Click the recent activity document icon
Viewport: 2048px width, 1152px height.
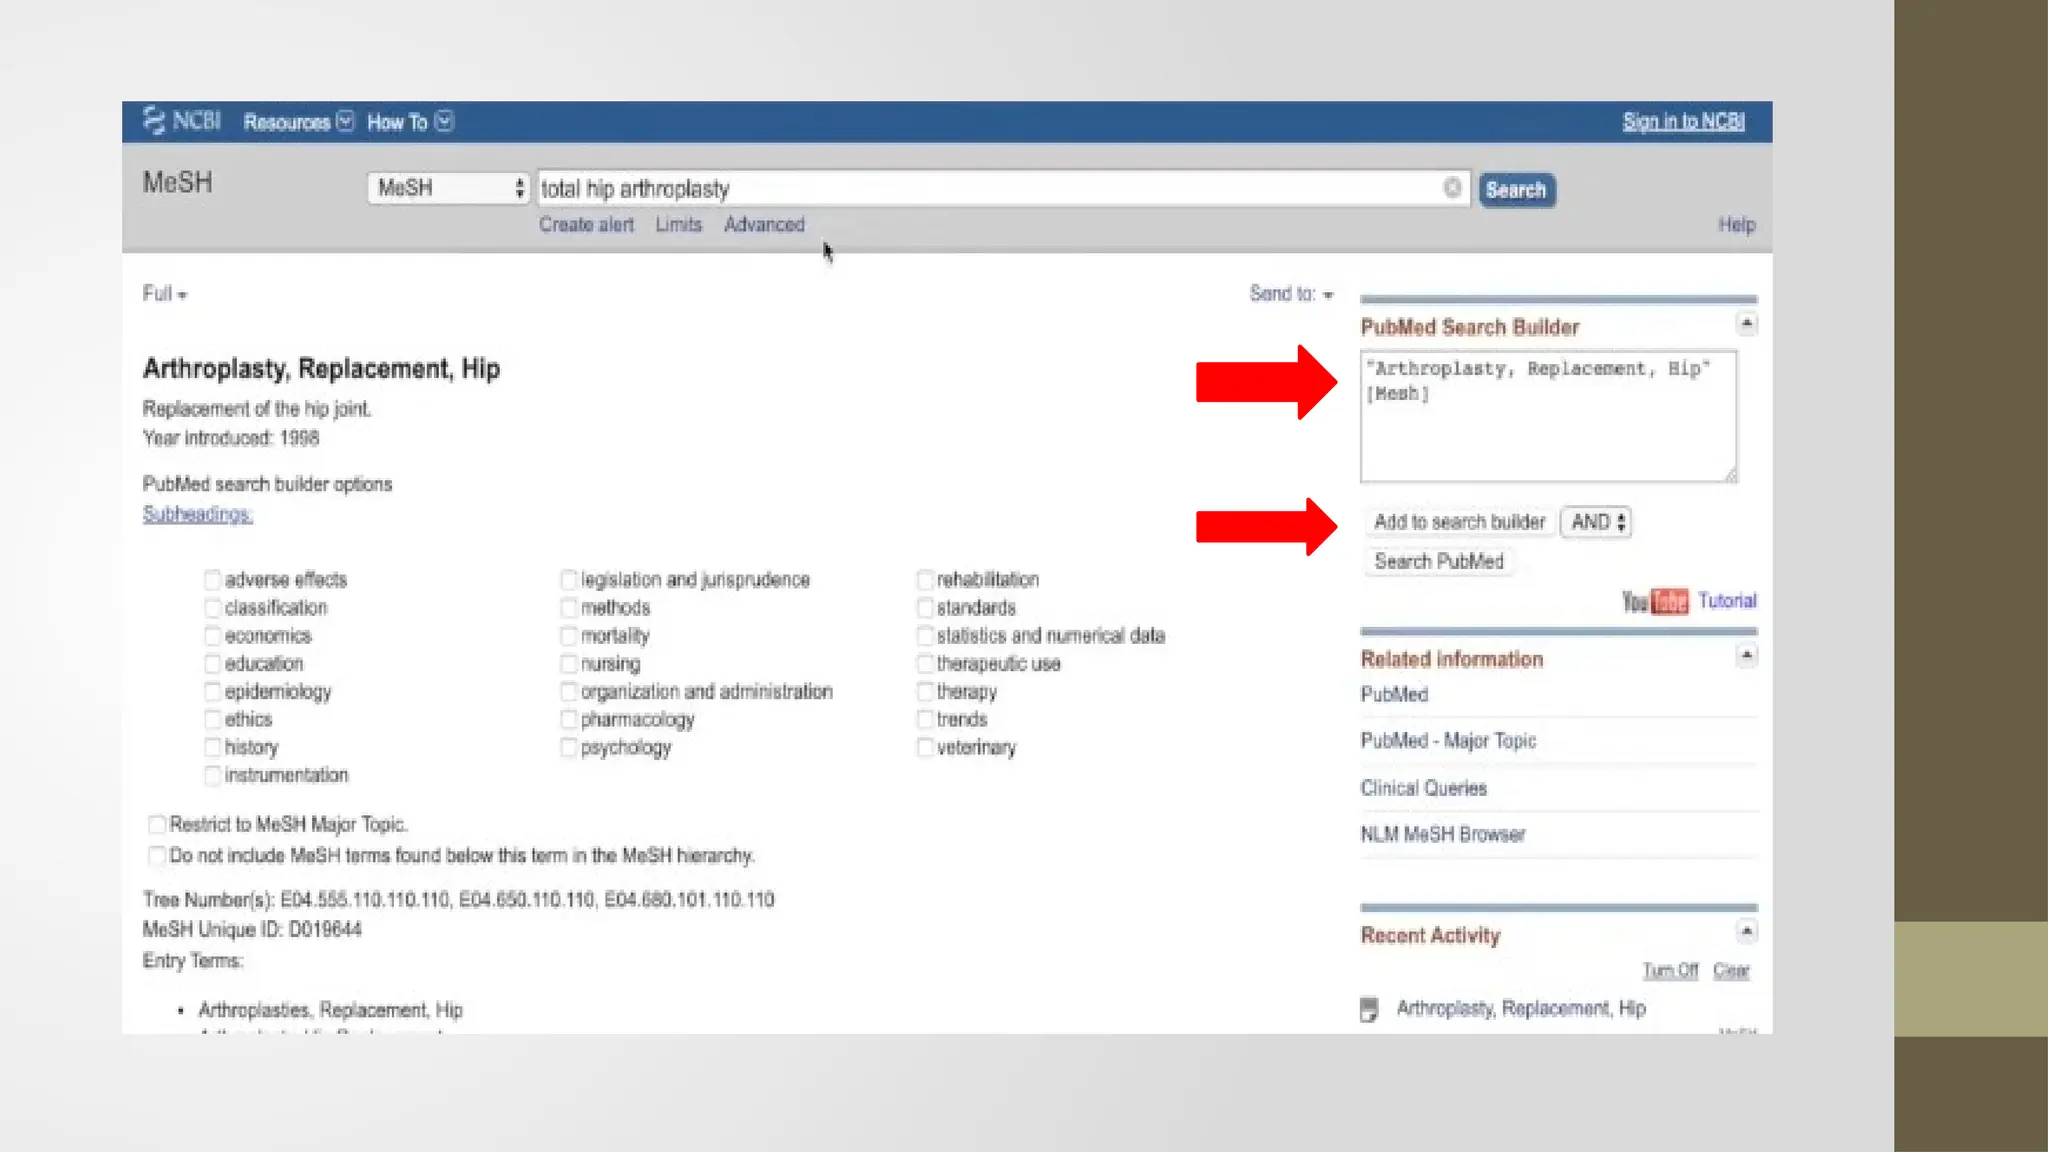click(1369, 1009)
